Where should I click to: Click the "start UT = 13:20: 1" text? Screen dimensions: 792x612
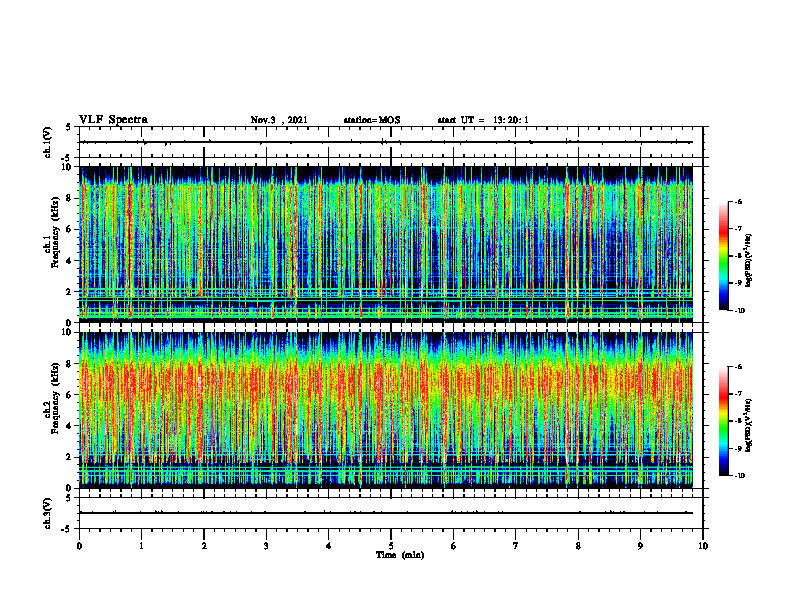point(483,120)
